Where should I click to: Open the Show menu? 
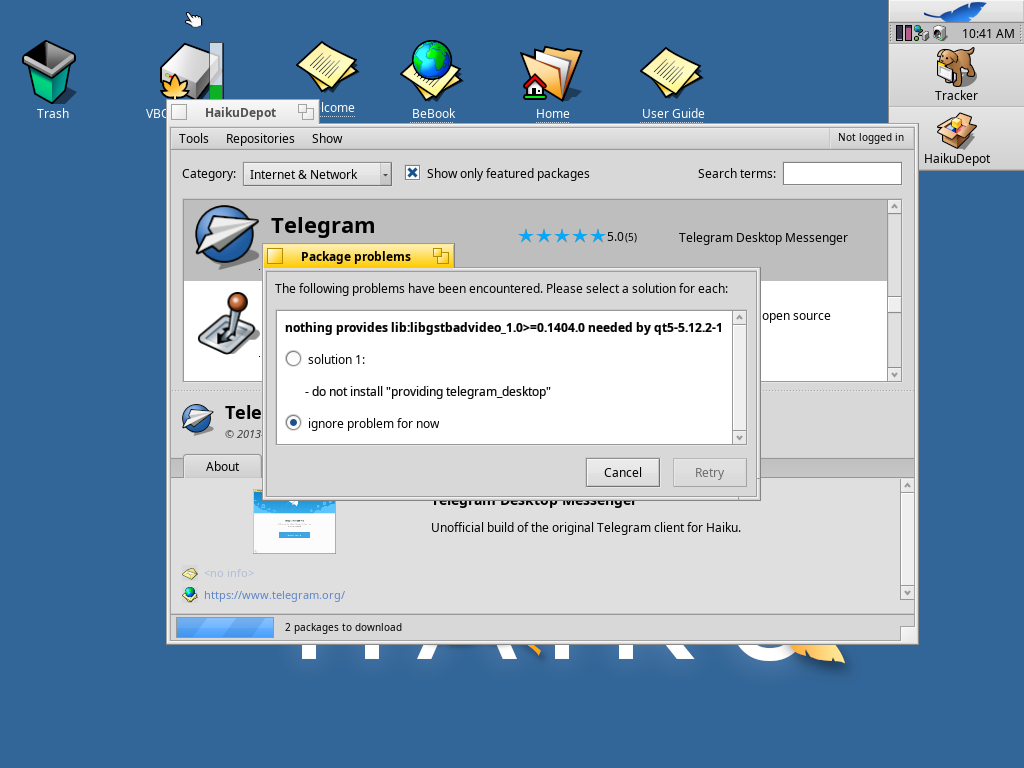[x=327, y=138]
